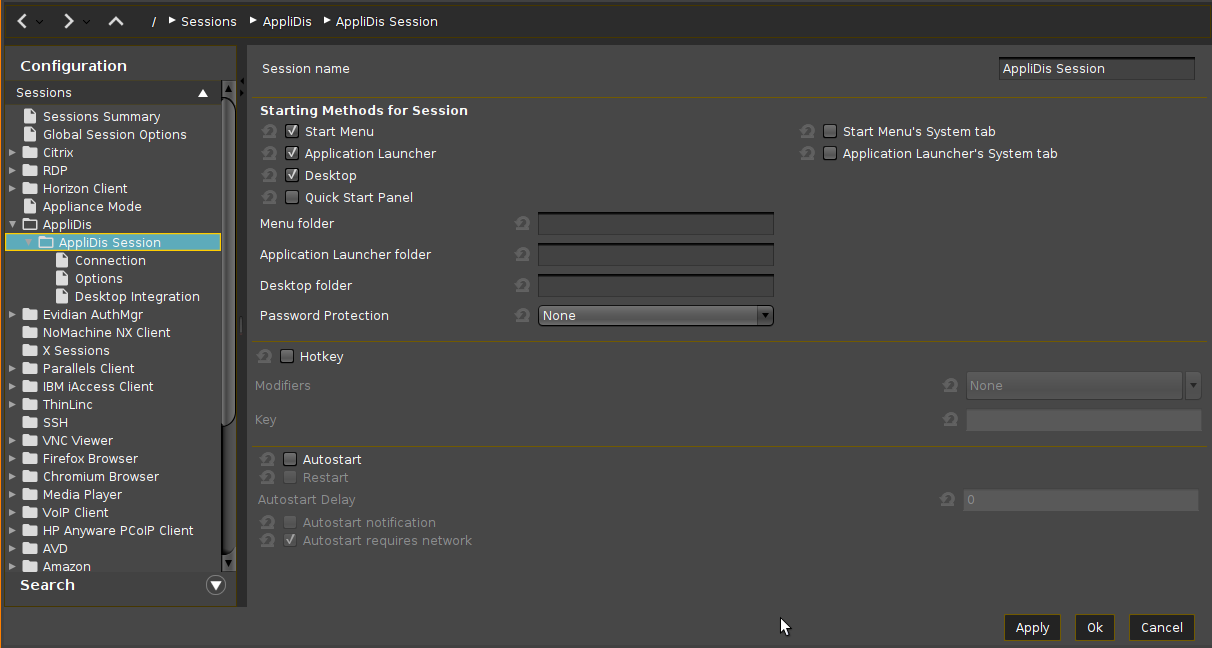Image resolution: width=1212 pixels, height=648 pixels.
Task: Click reset icon next to Menu folder field
Action: pyautogui.click(x=522, y=224)
